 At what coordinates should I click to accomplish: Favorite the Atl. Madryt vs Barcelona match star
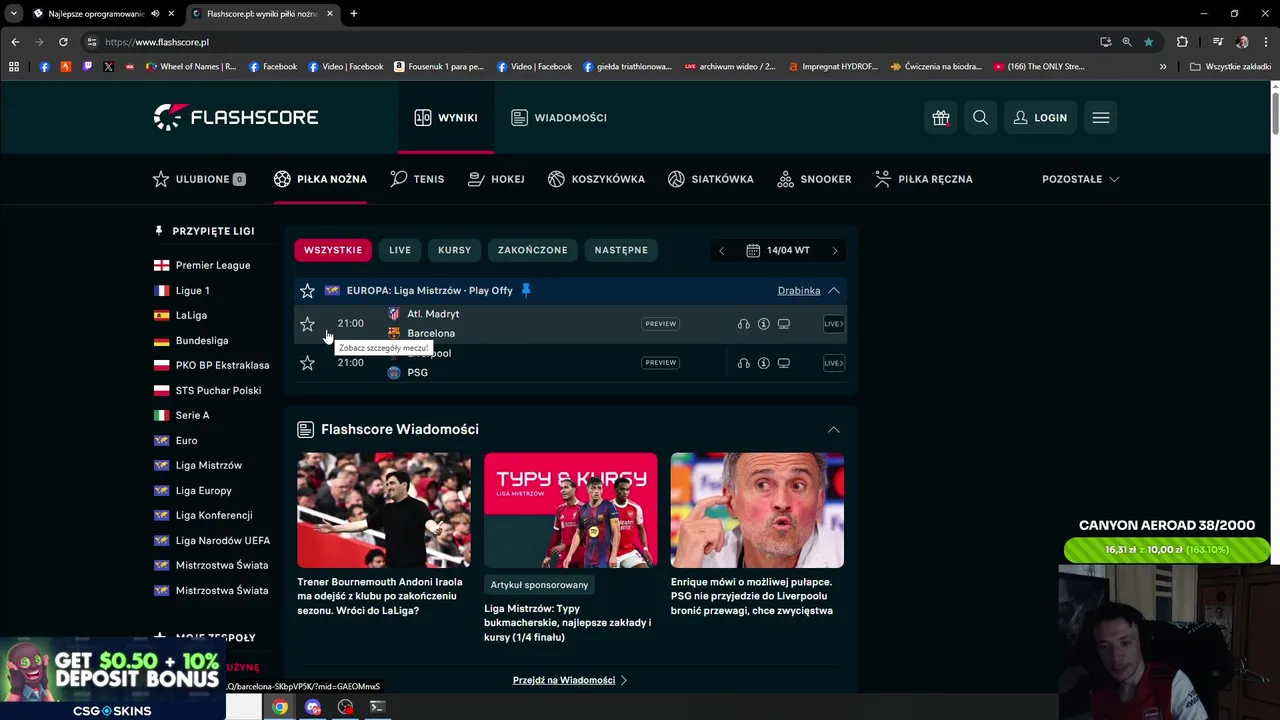307,324
